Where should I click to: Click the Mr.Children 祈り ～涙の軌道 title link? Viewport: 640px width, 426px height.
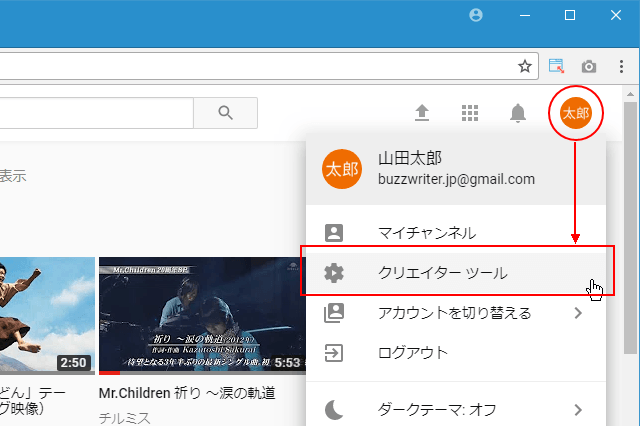tap(187, 393)
